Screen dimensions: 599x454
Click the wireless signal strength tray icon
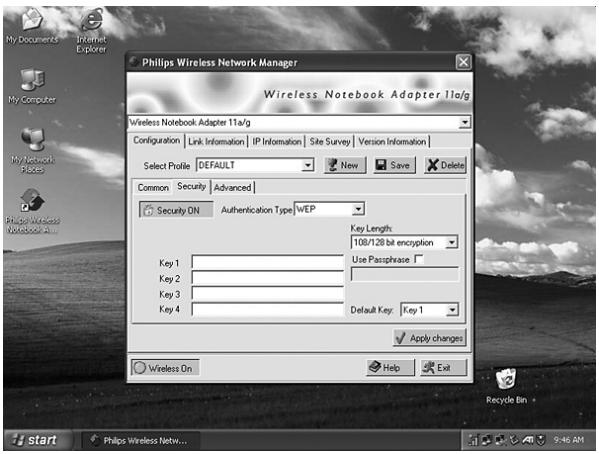473,440
